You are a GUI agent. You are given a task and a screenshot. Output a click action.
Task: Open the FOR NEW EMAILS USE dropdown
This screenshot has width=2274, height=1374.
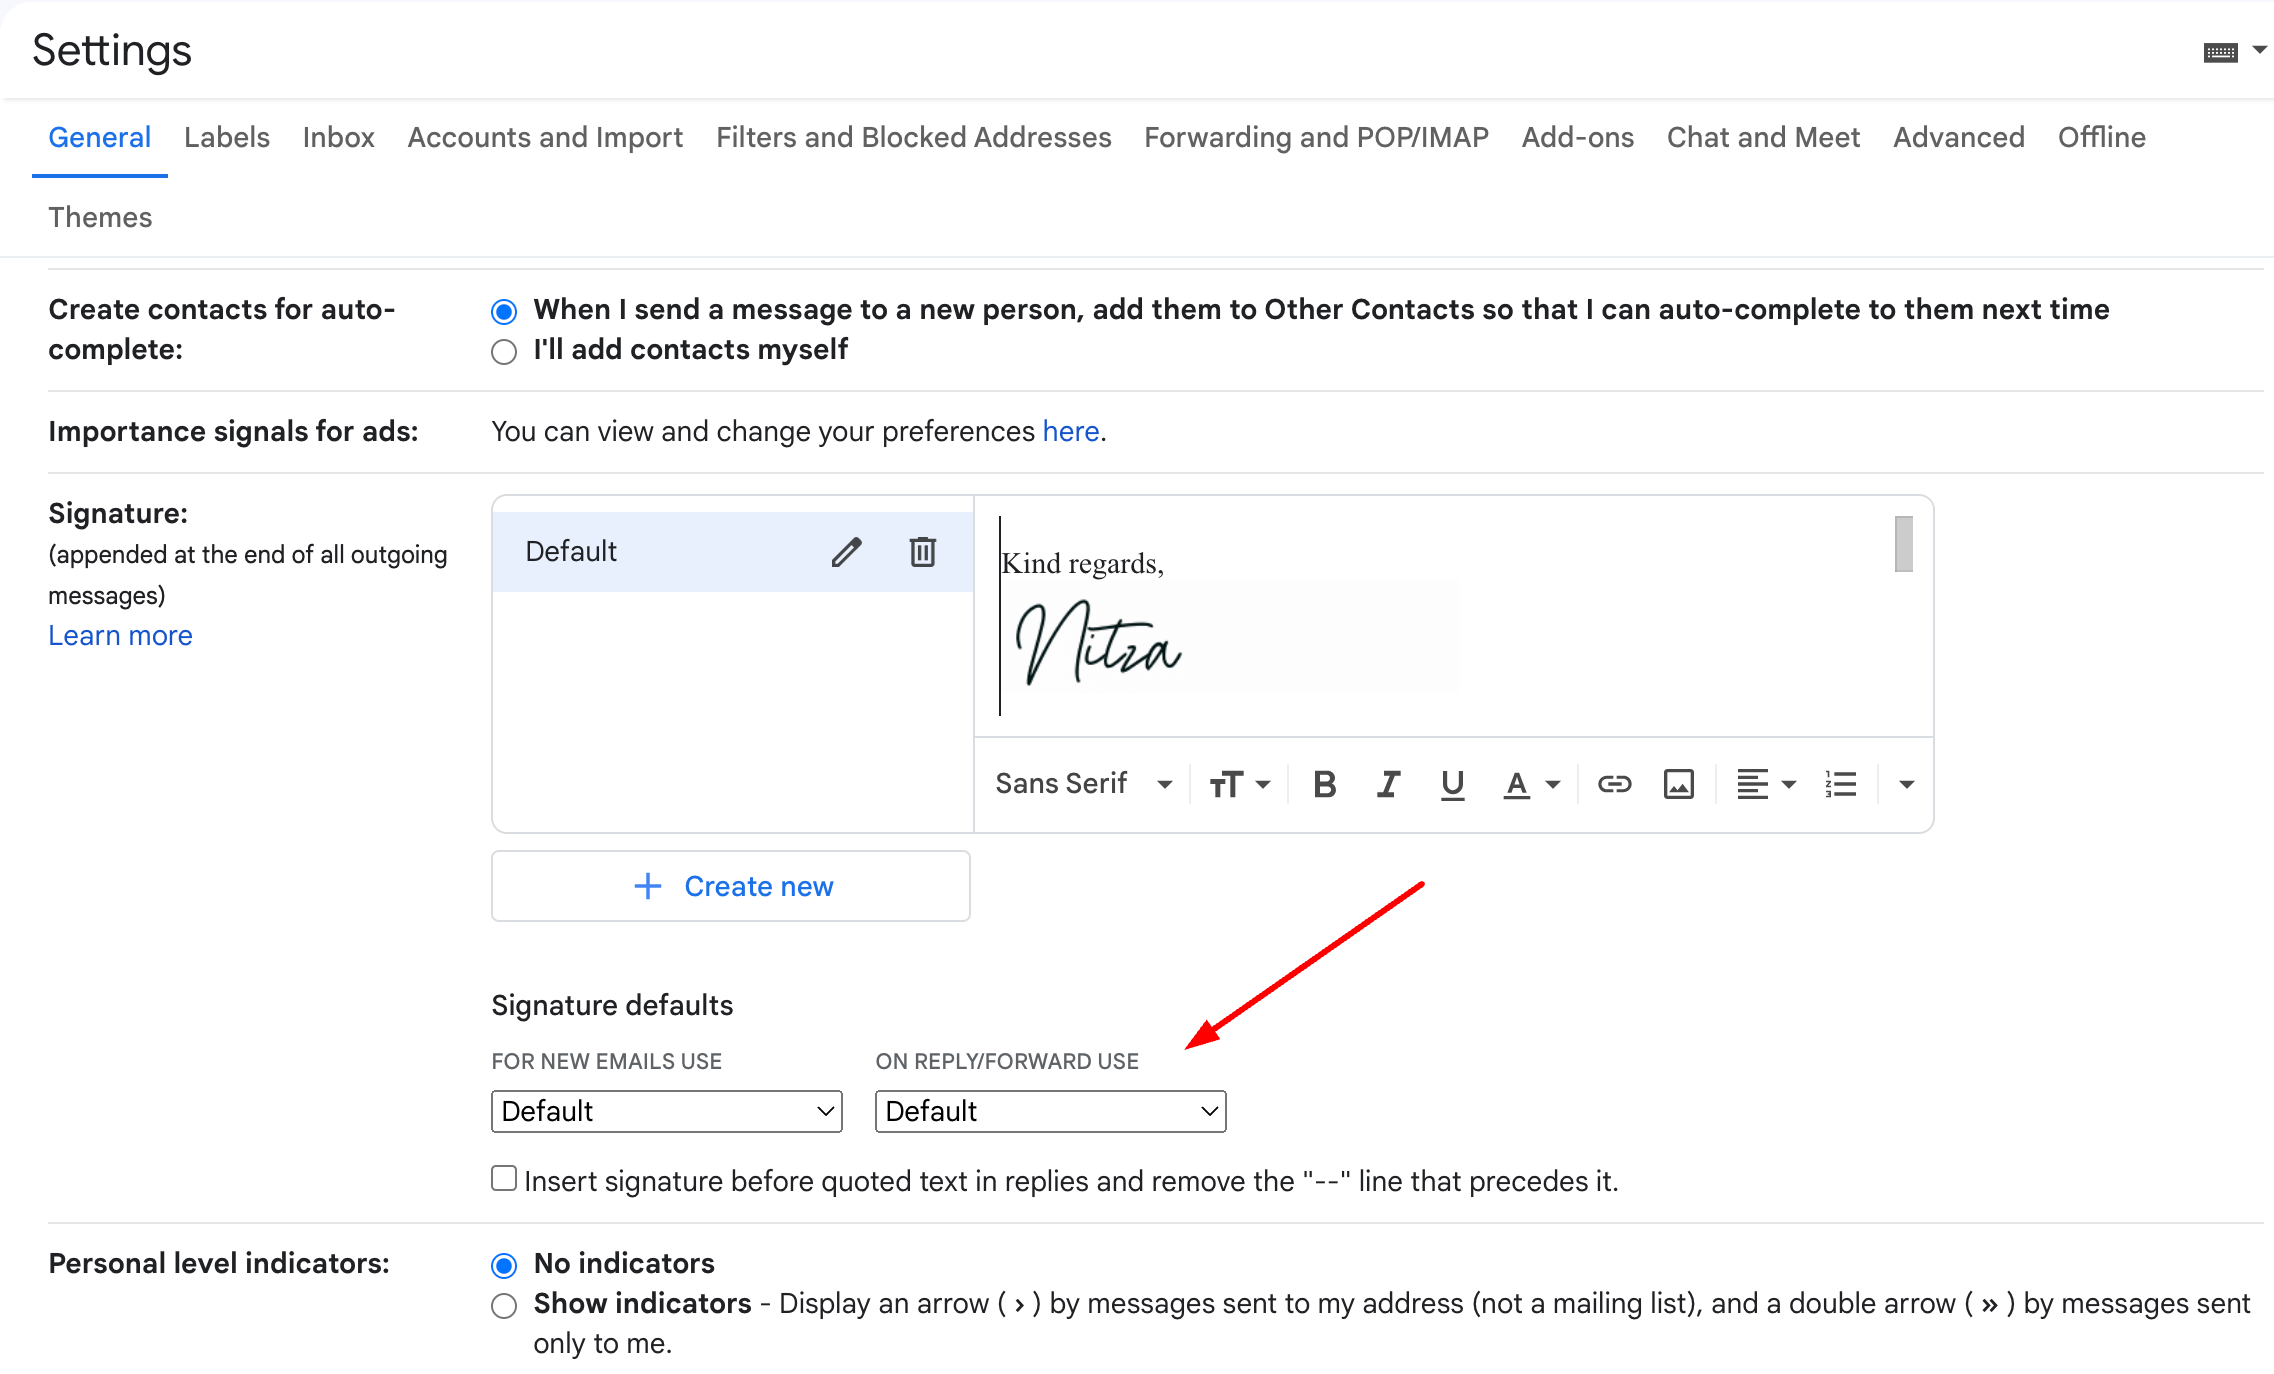665,1111
